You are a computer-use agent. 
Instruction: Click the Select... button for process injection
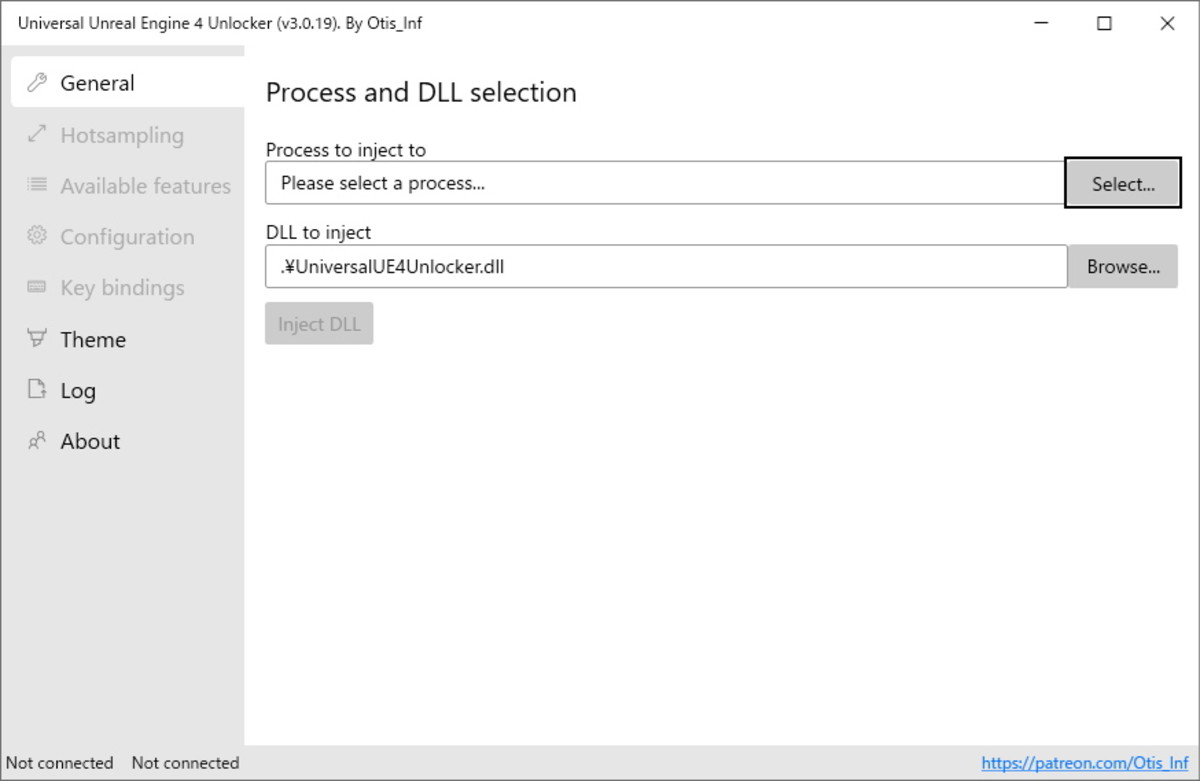click(x=1122, y=183)
